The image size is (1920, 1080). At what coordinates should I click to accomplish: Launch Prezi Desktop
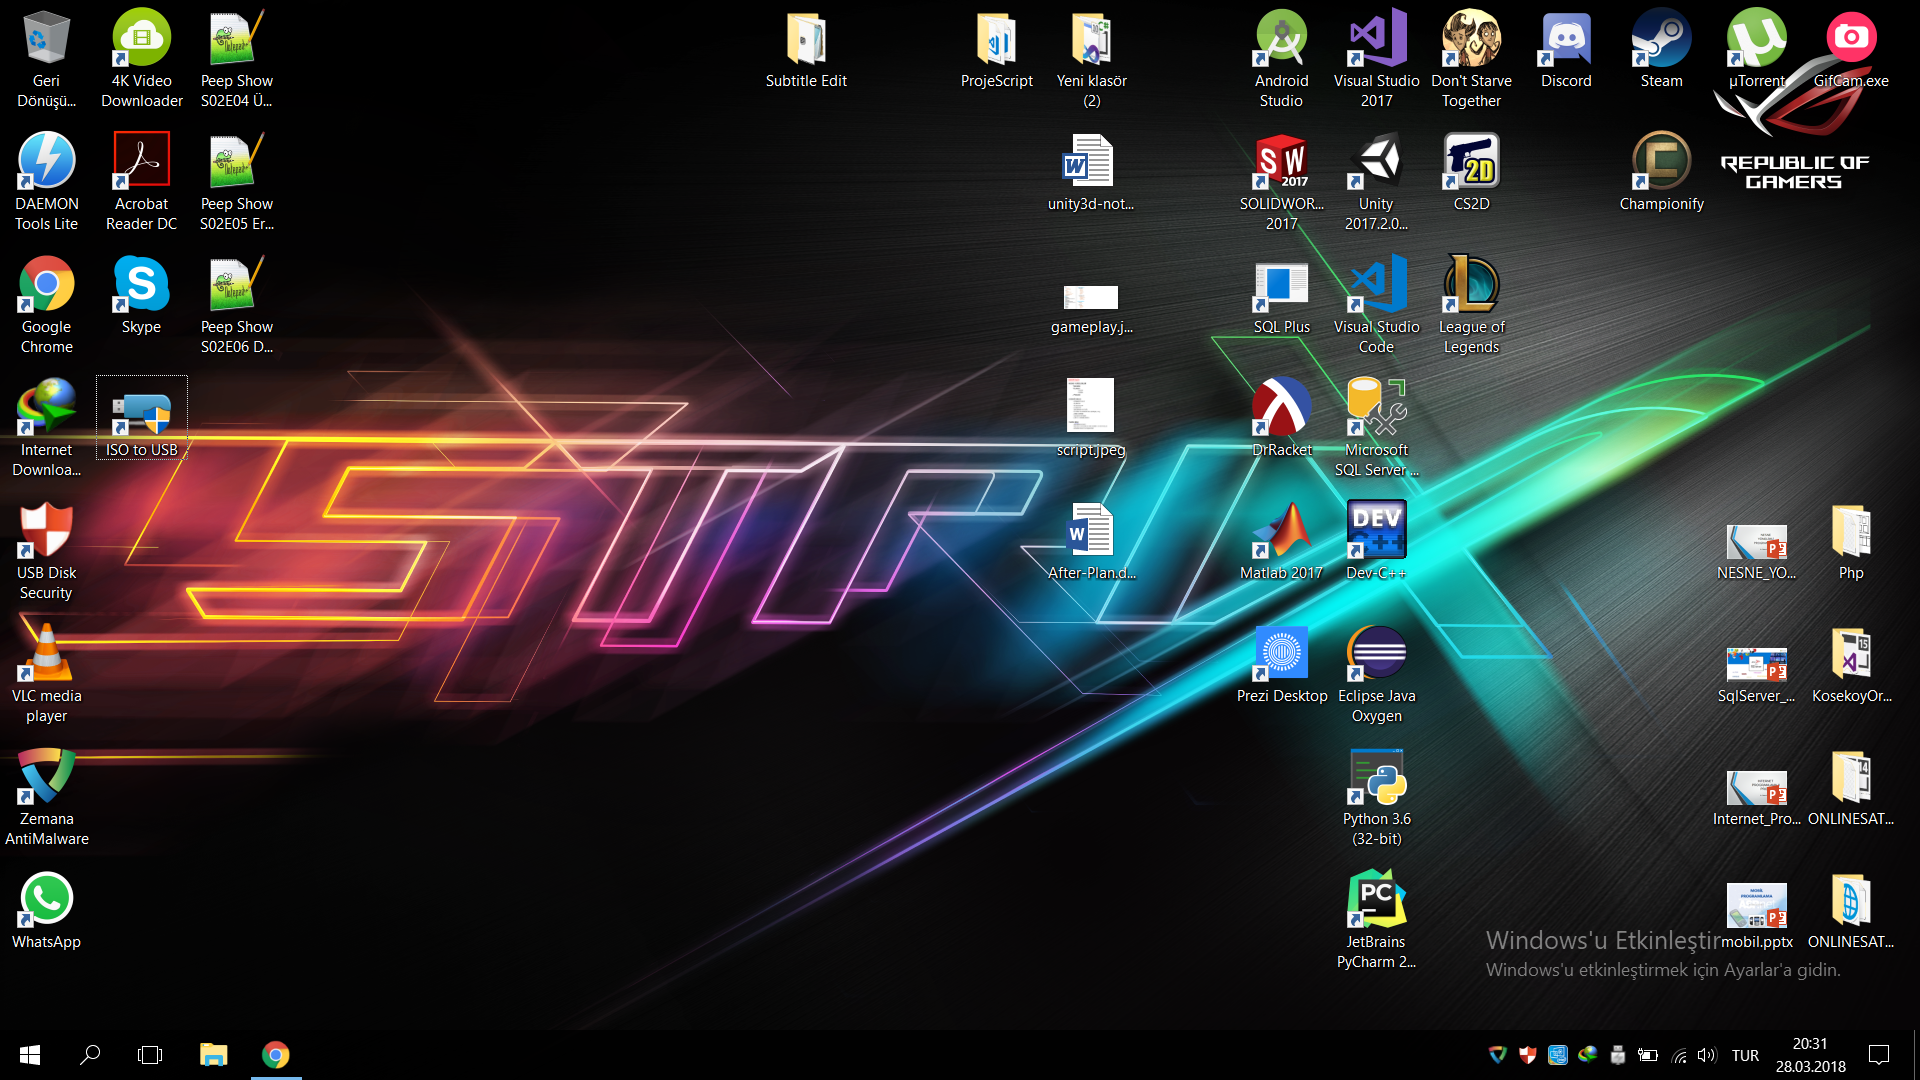pos(1281,664)
